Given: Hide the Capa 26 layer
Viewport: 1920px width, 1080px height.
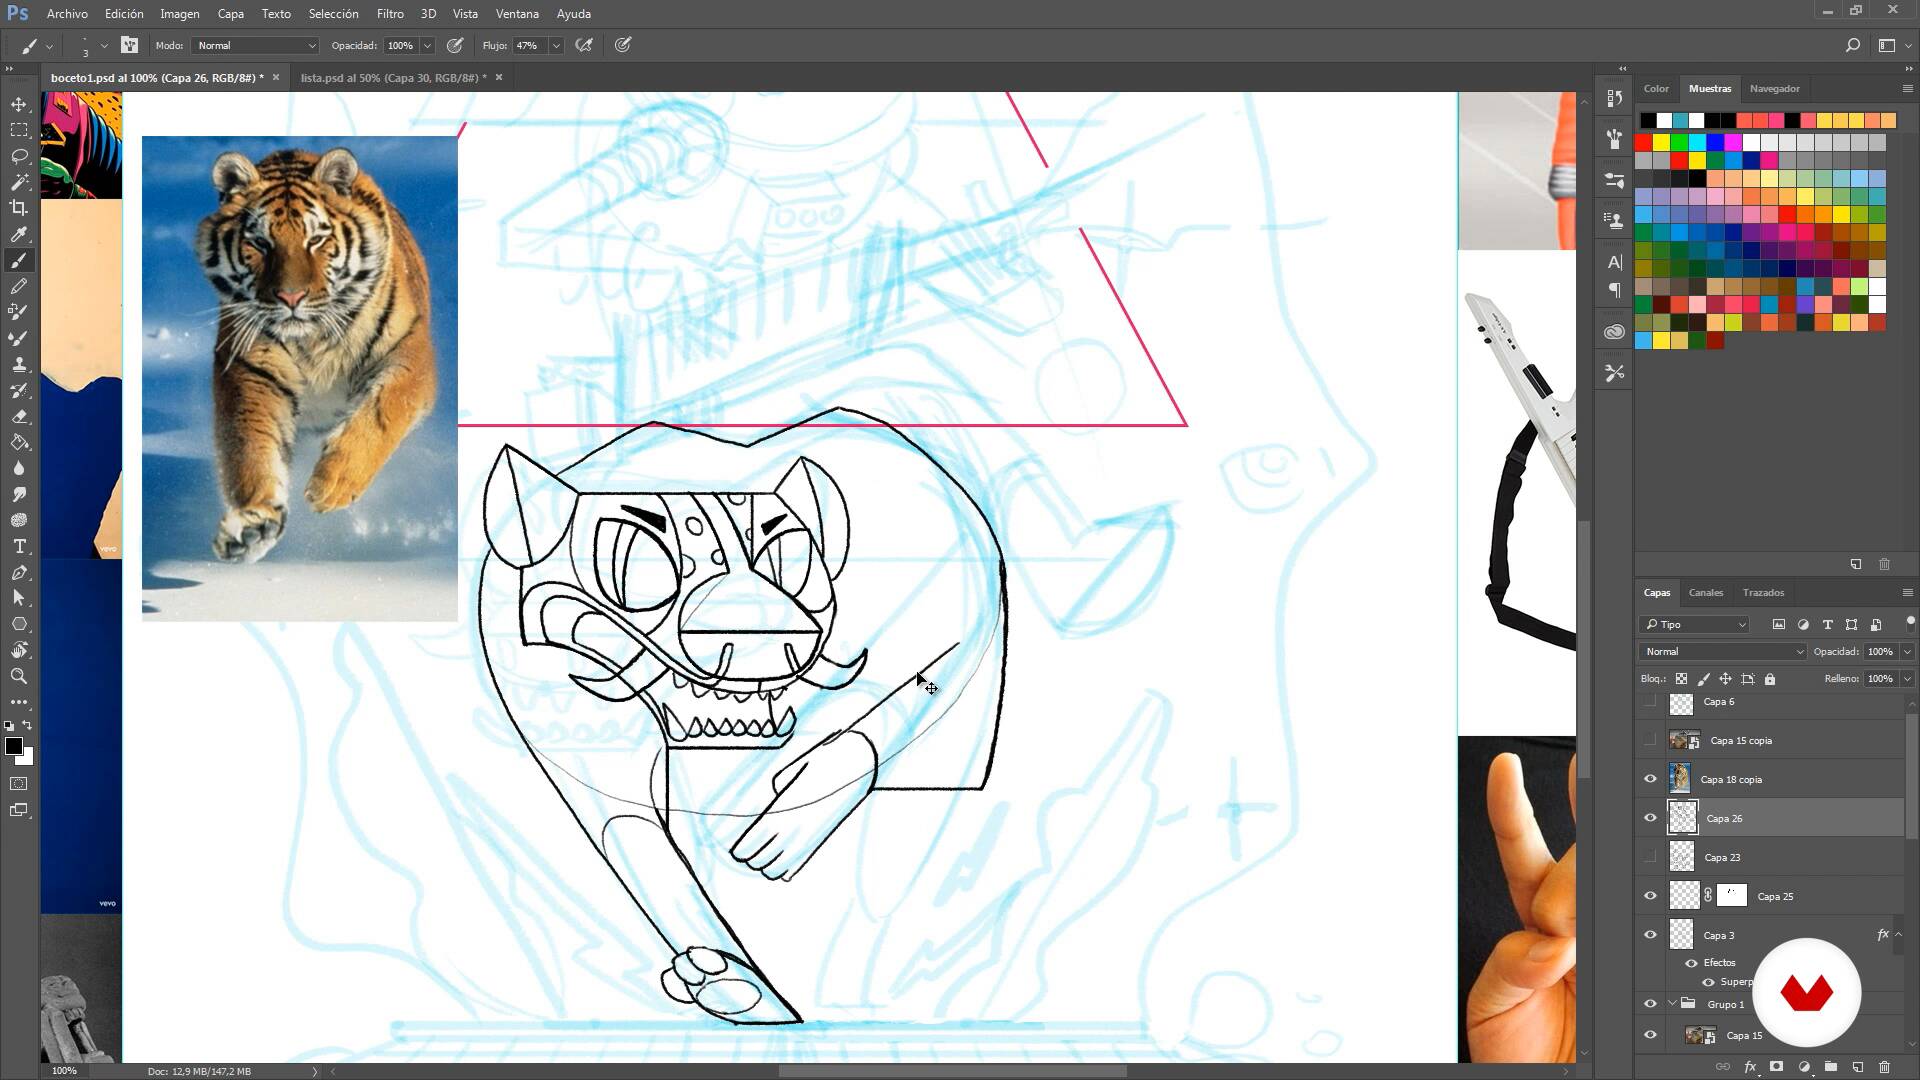Looking at the screenshot, I should pos(1650,818).
